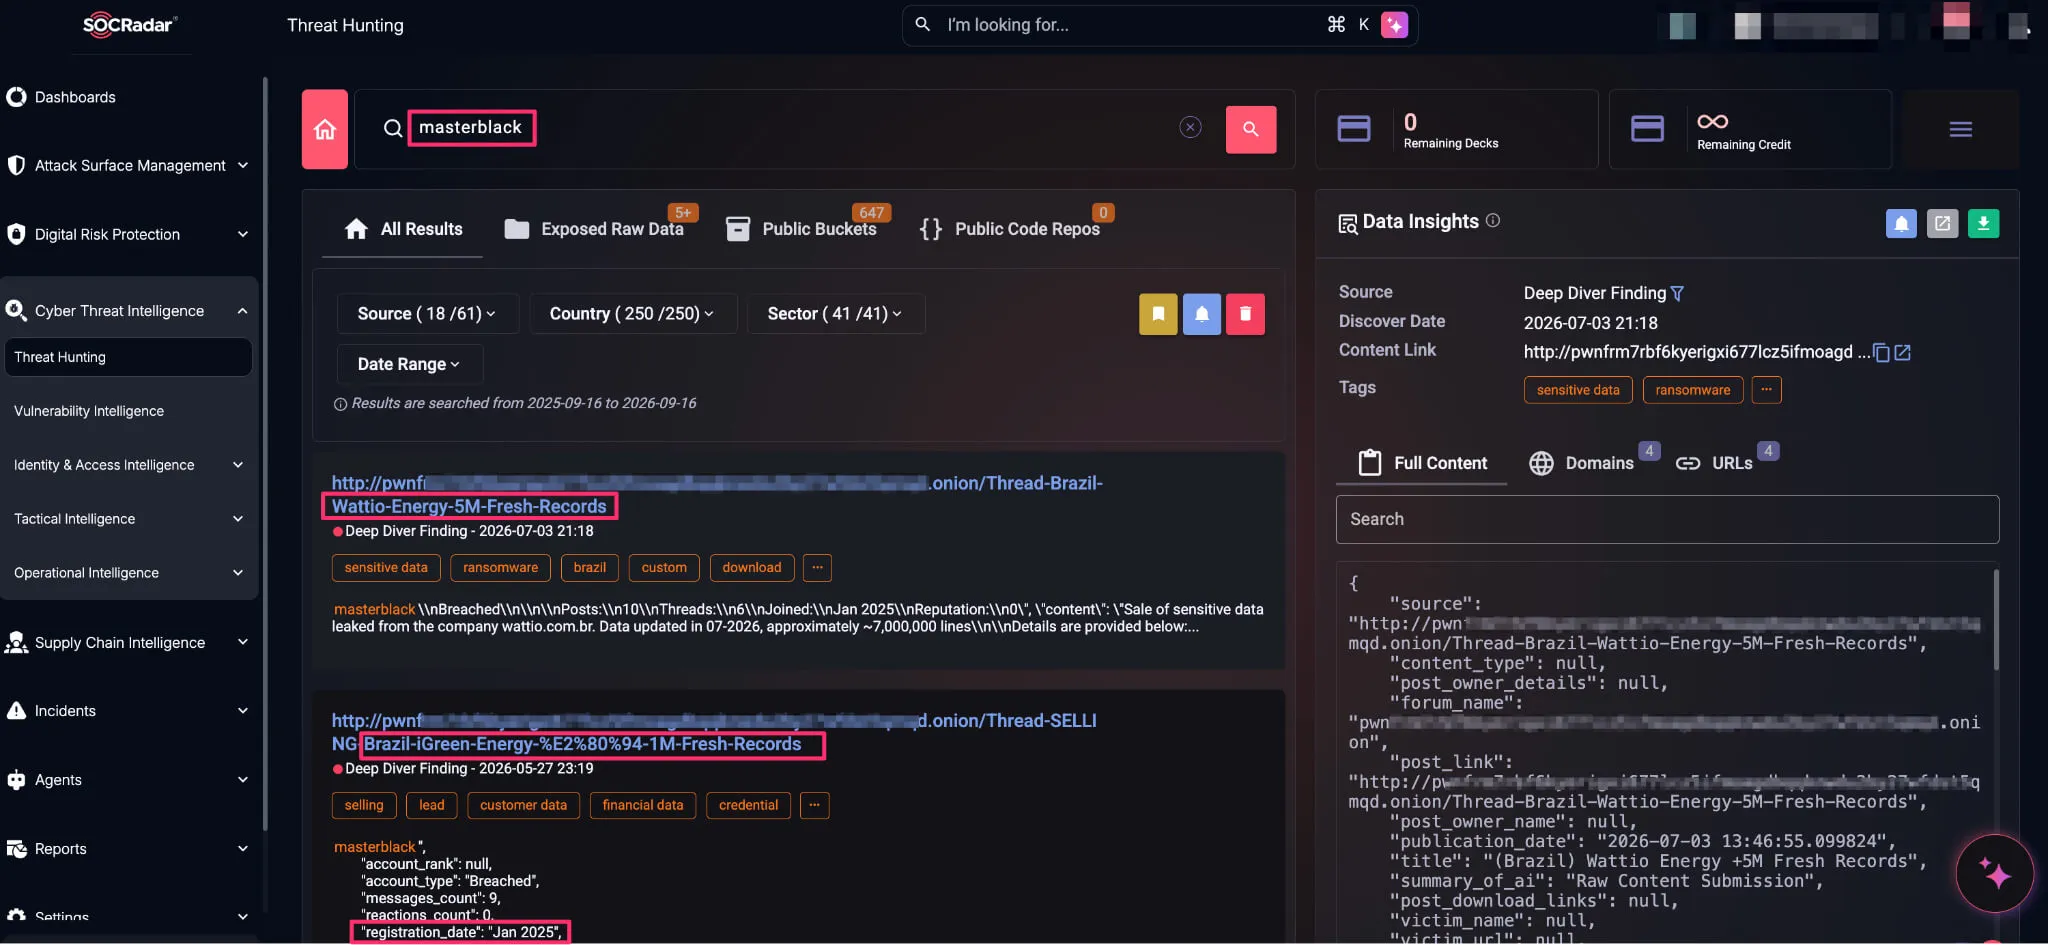Collapse Cyber Threat Intelligence section
Screen dimensions: 2048x945
[242, 311]
